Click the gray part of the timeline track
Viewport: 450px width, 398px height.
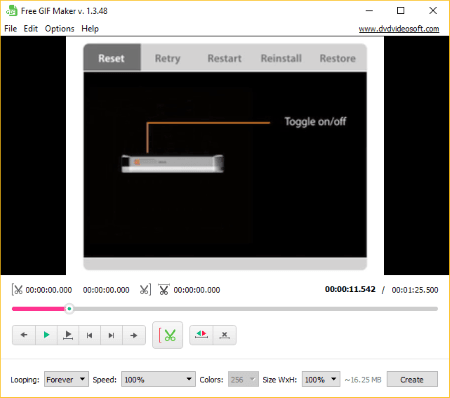[x=255, y=309]
